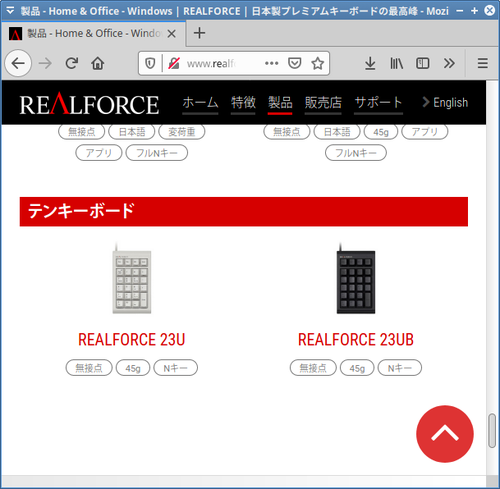Screen dimensions: 500x489
Task: Click Nキー tag under REALFORCE 23UB
Action: click(400, 368)
